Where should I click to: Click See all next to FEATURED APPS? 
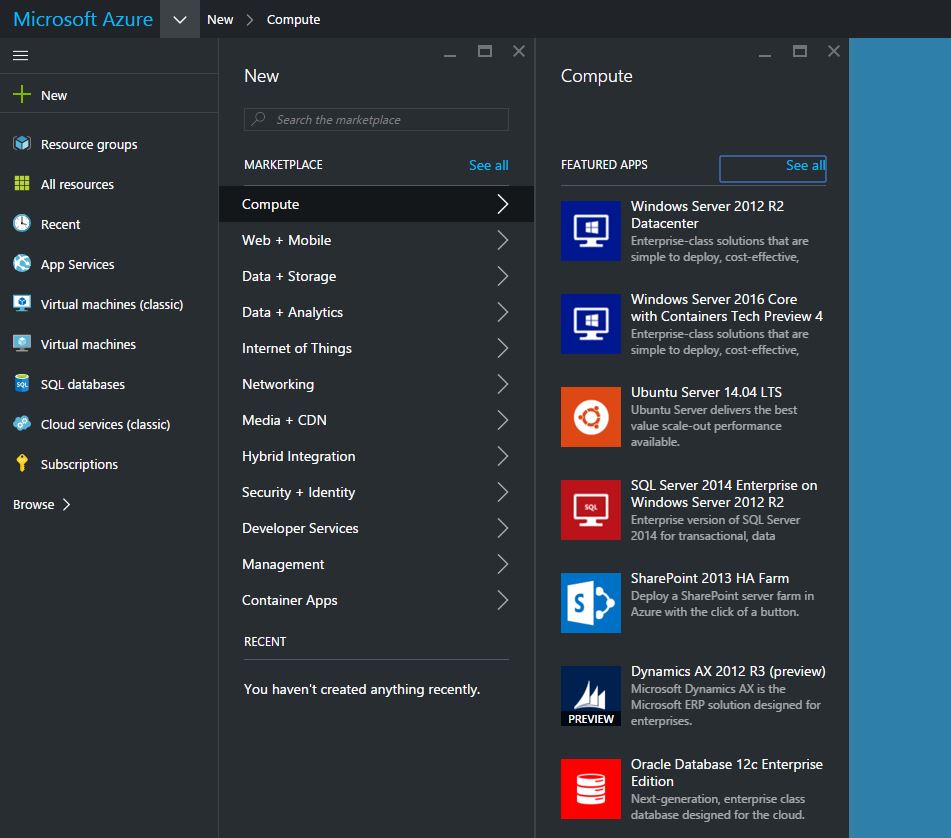805,165
